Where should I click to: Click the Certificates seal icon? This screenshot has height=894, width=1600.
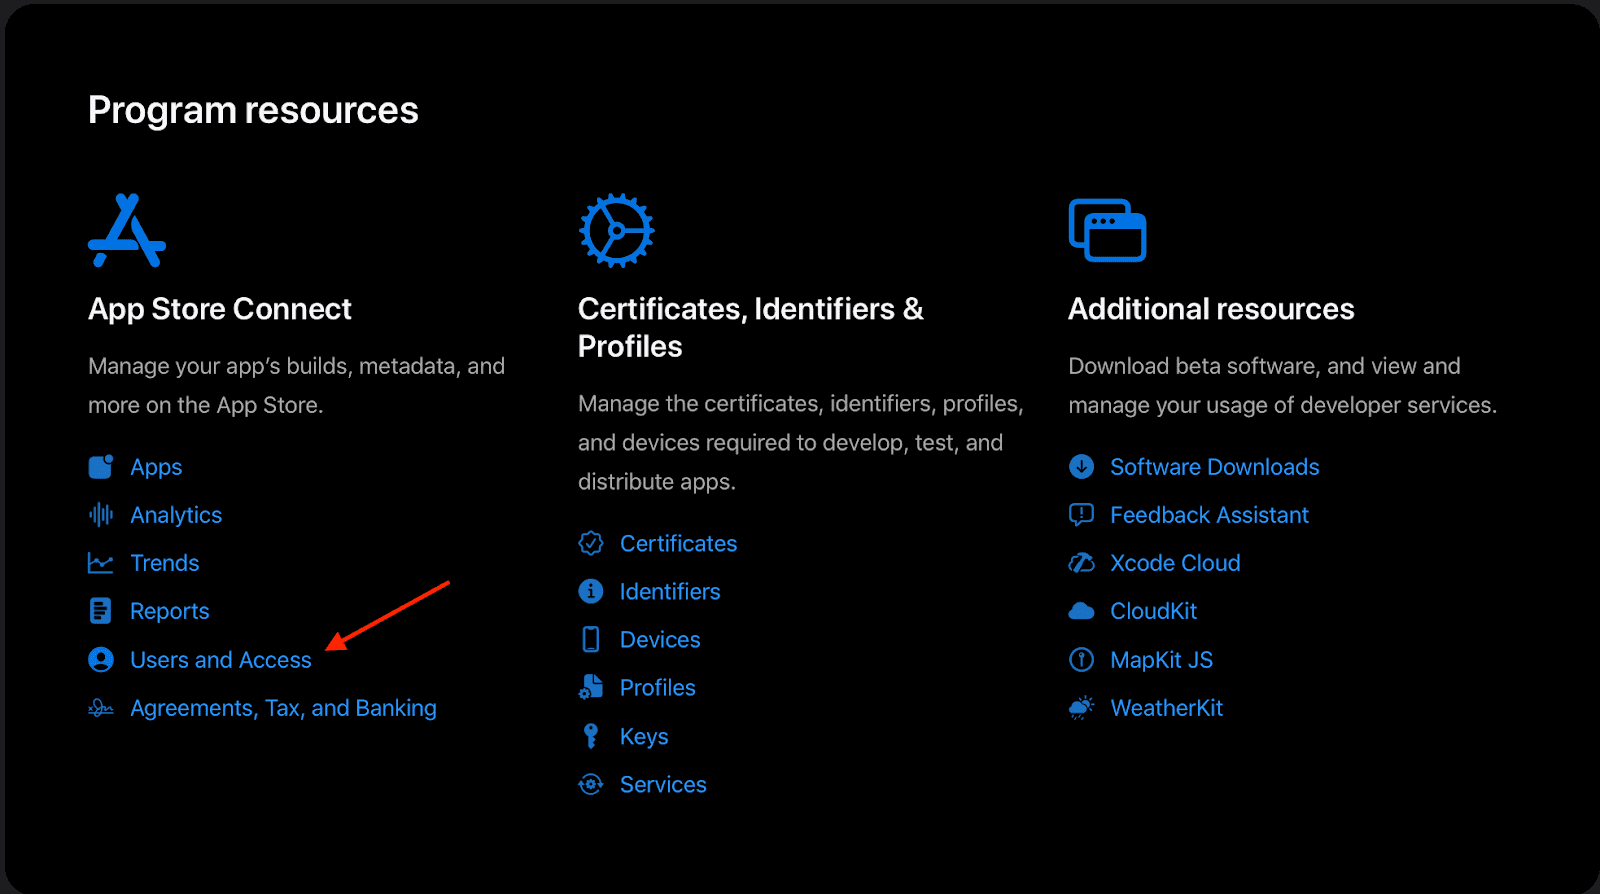click(591, 543)
